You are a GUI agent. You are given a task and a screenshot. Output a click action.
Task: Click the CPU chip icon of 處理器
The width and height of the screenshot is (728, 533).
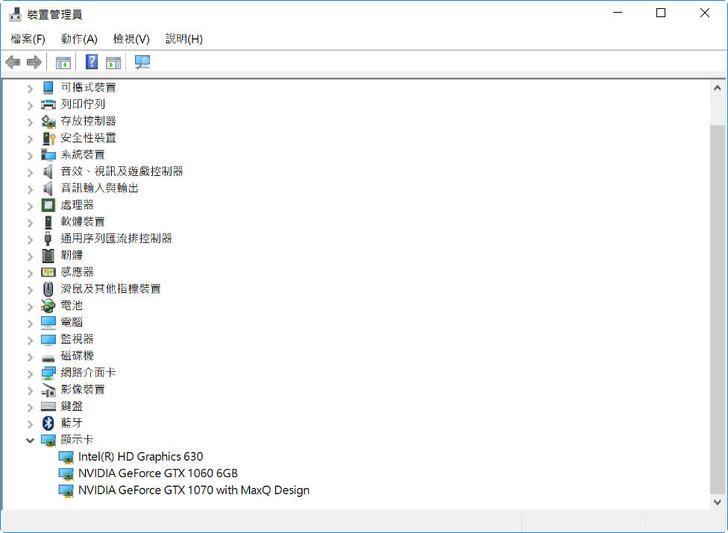(48, 205)
